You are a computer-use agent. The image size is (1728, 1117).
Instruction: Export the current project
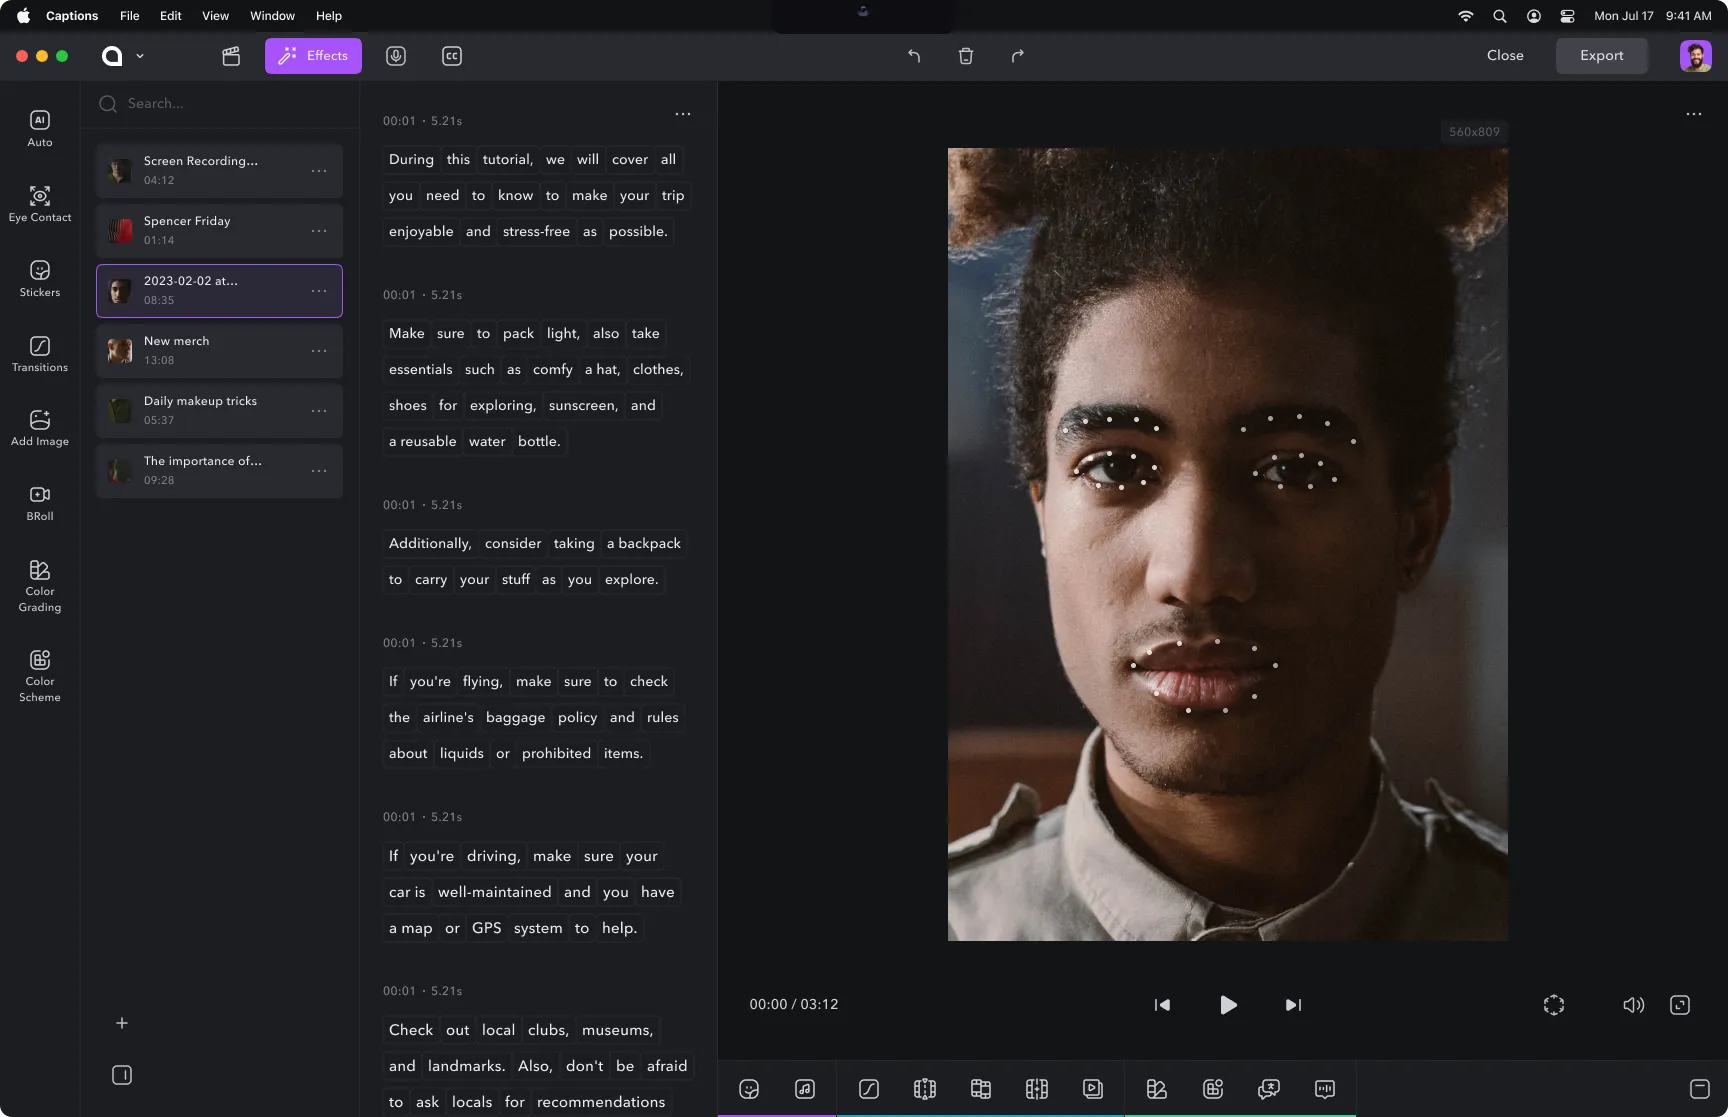pos(1601,56)
